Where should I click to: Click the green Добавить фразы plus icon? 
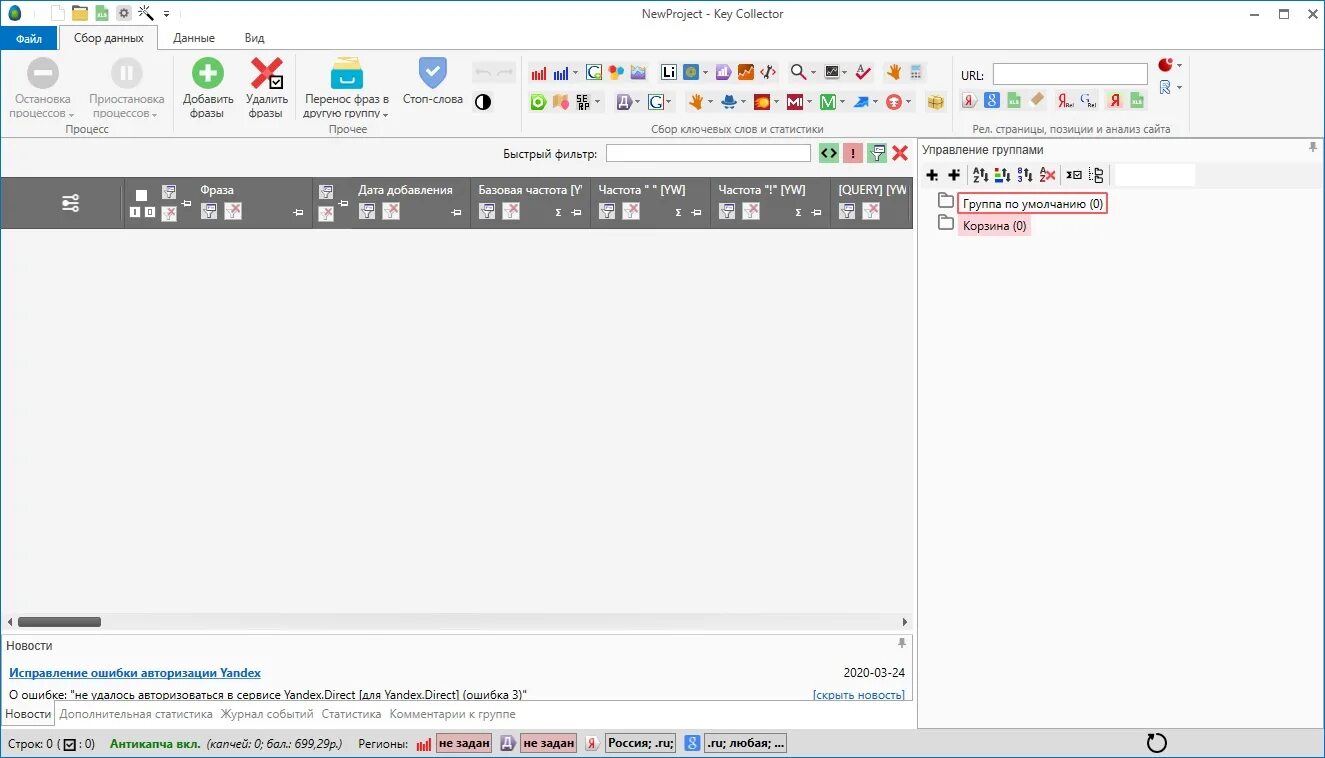(208, 74)
